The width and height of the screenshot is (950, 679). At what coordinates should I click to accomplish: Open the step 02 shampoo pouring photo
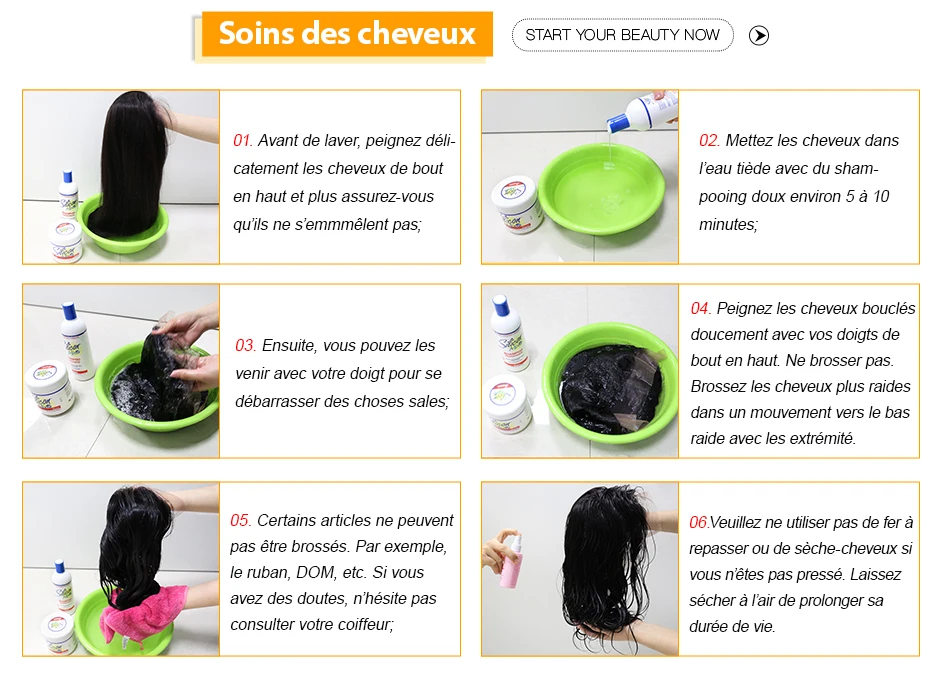(x=580, y=177)
